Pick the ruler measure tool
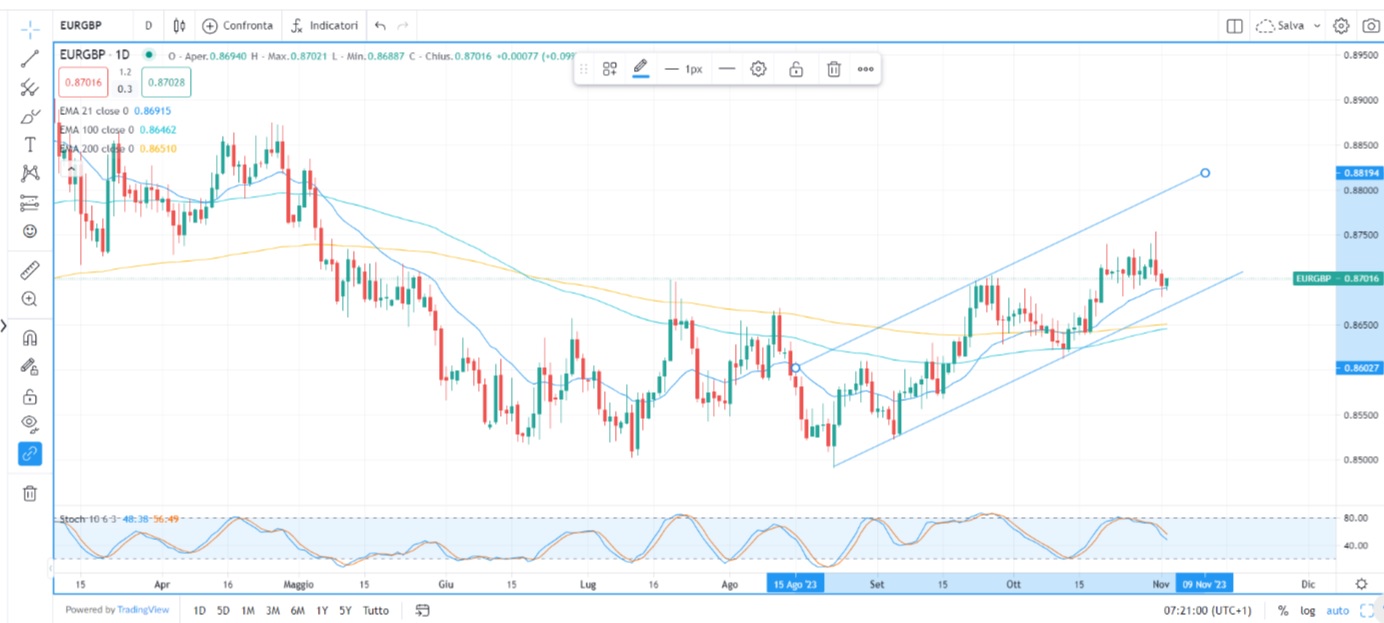The image size is (1384, 623). coord(30,270)
